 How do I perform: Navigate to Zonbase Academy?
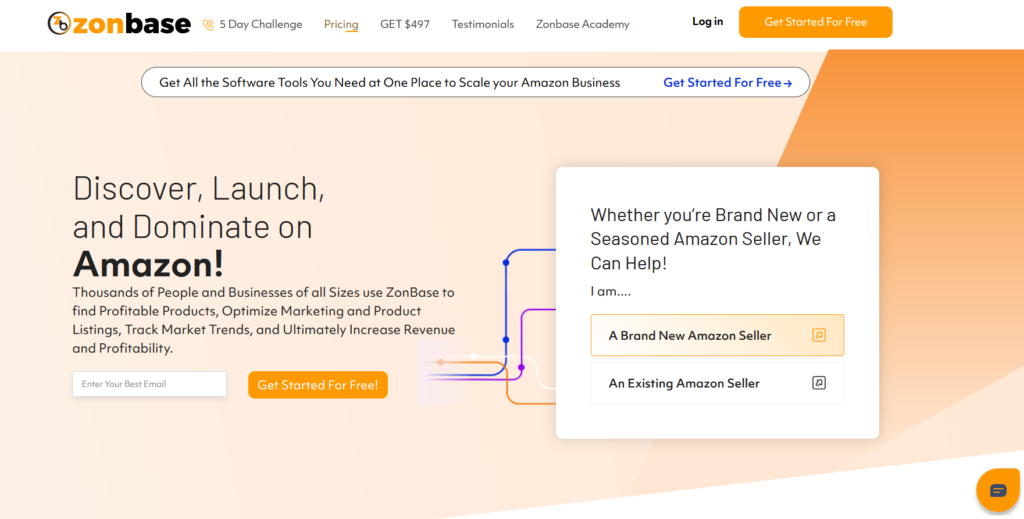pos(583,24)
